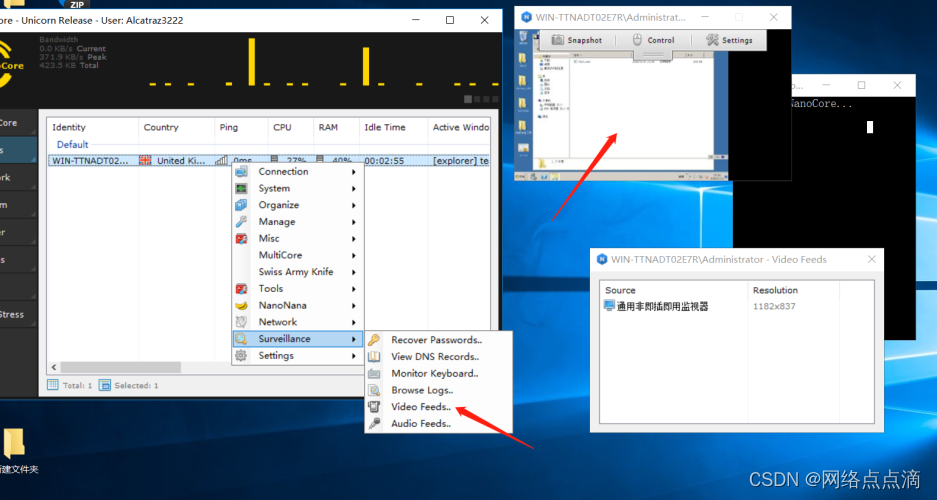Sort clients by the RAM column
The width and height of the screenshot is (937, 500).
pos(336,127)
